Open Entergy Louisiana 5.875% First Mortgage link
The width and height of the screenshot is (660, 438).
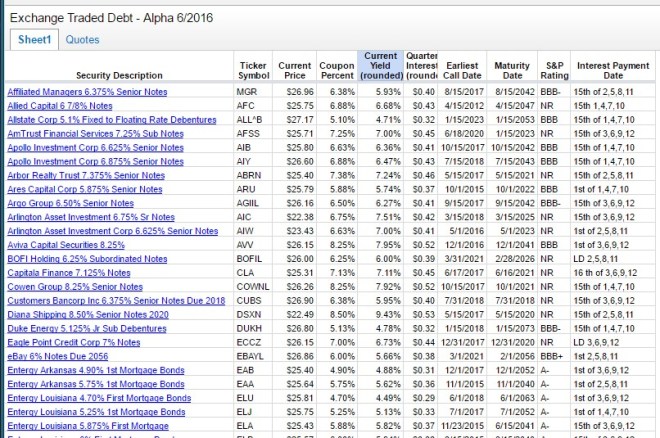click(x=88, y=426)
